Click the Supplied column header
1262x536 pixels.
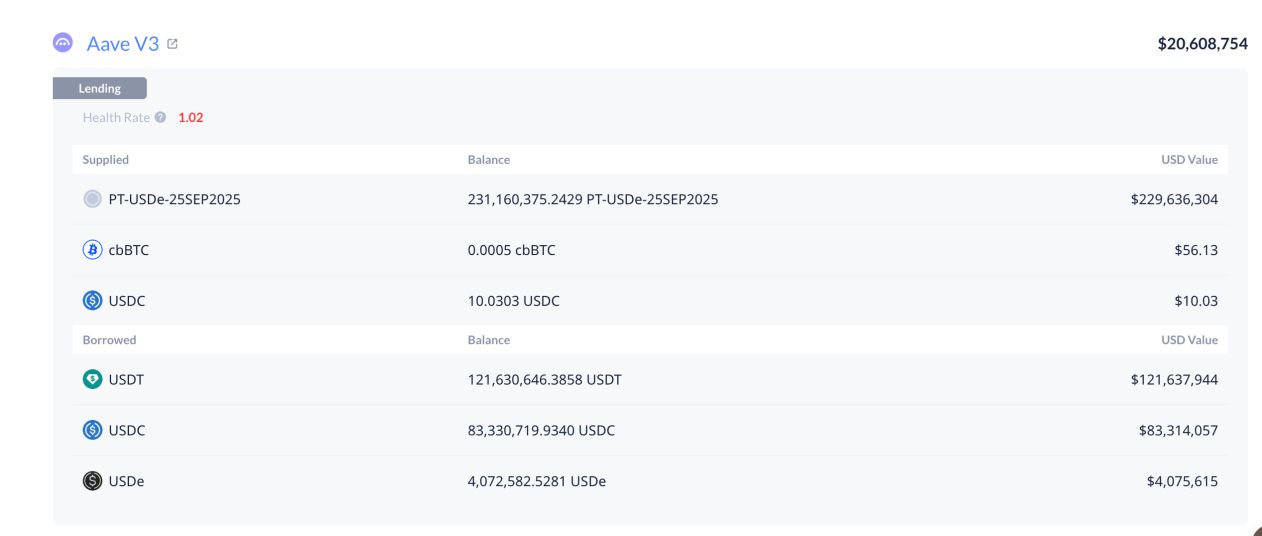(106, 160)
